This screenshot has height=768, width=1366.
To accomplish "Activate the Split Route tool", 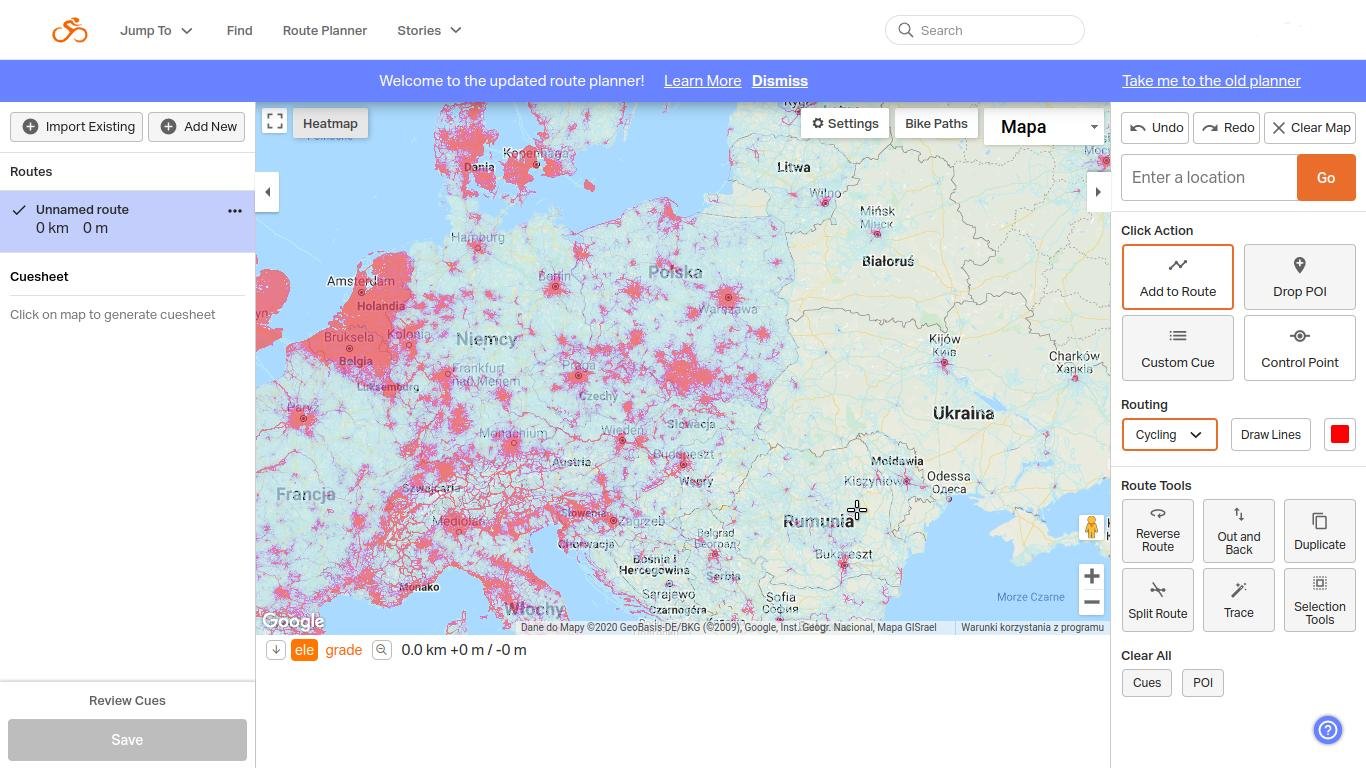I will 1157,600.
